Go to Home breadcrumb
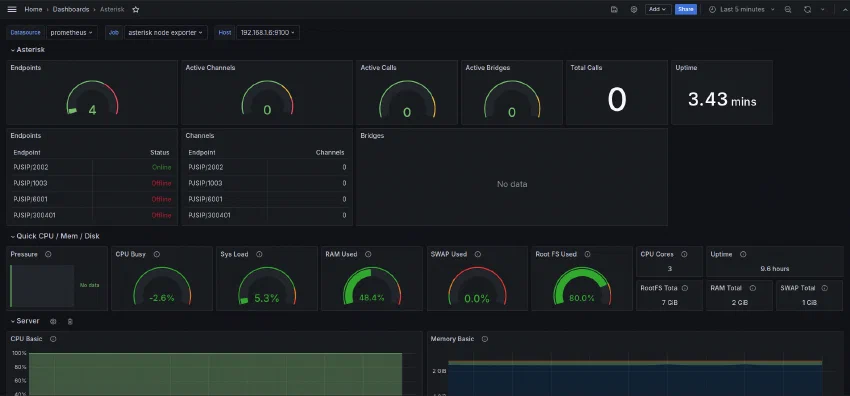Viewport: 850px width, 396px height. coord(33,10)
